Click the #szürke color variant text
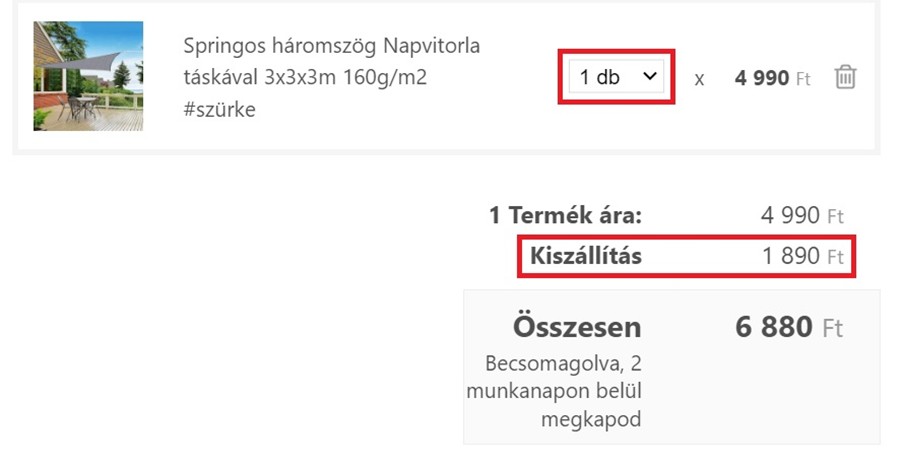Image resolution: width=903 pixels, height=466 pixels. click(x=219, y=109)
